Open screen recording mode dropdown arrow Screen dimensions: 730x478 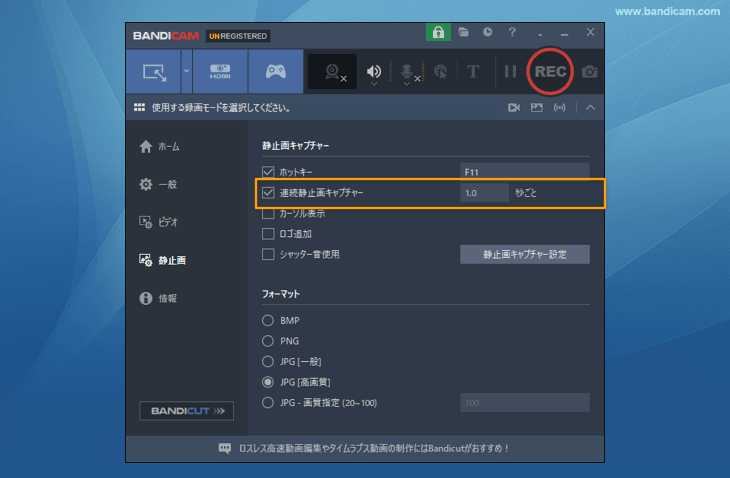(186, 71)
